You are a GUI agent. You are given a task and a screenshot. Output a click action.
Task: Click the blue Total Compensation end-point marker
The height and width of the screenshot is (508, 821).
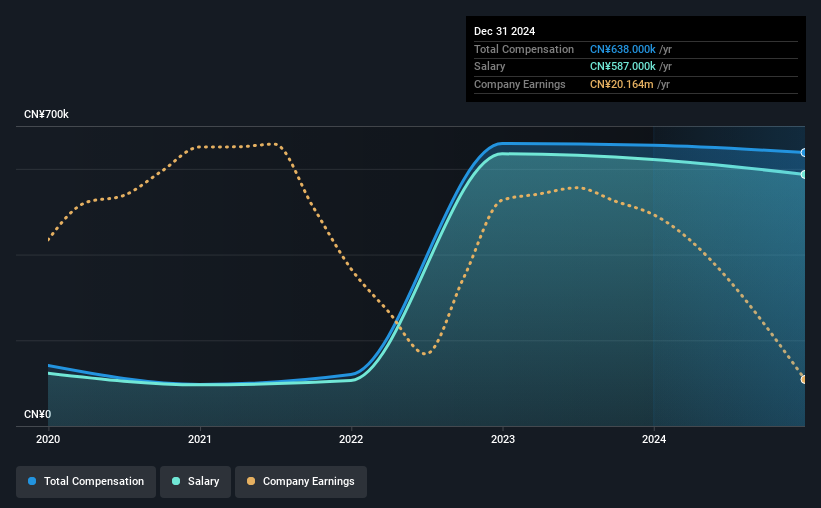[804, 152]
